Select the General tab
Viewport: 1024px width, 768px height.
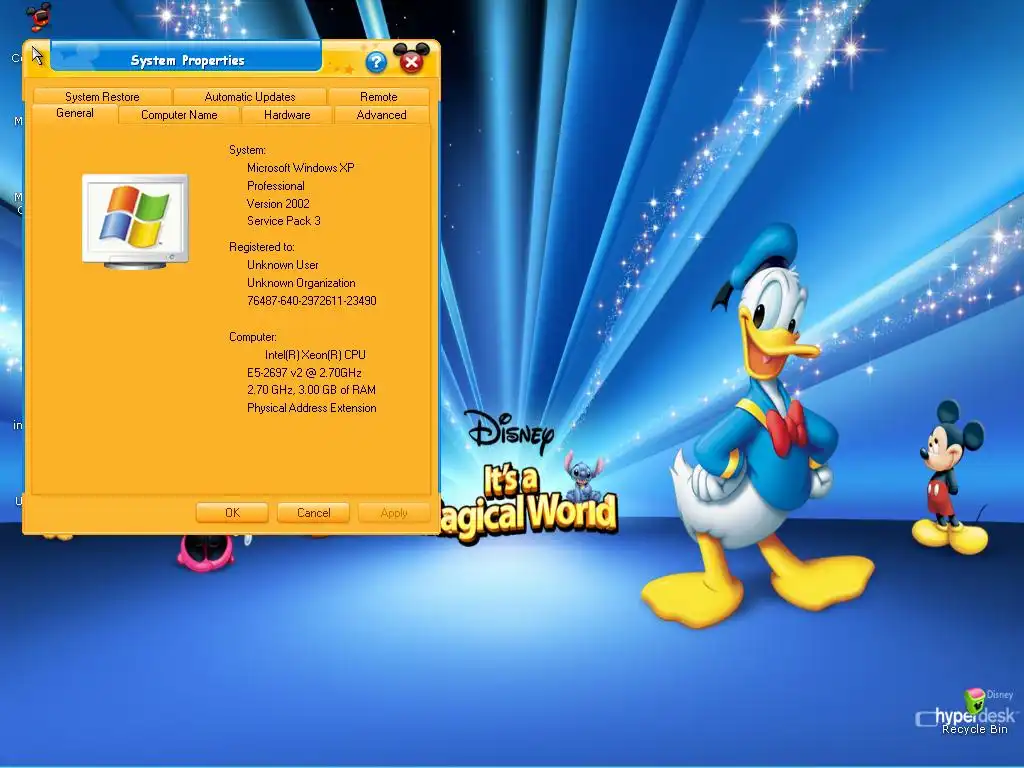pos(74,114)
